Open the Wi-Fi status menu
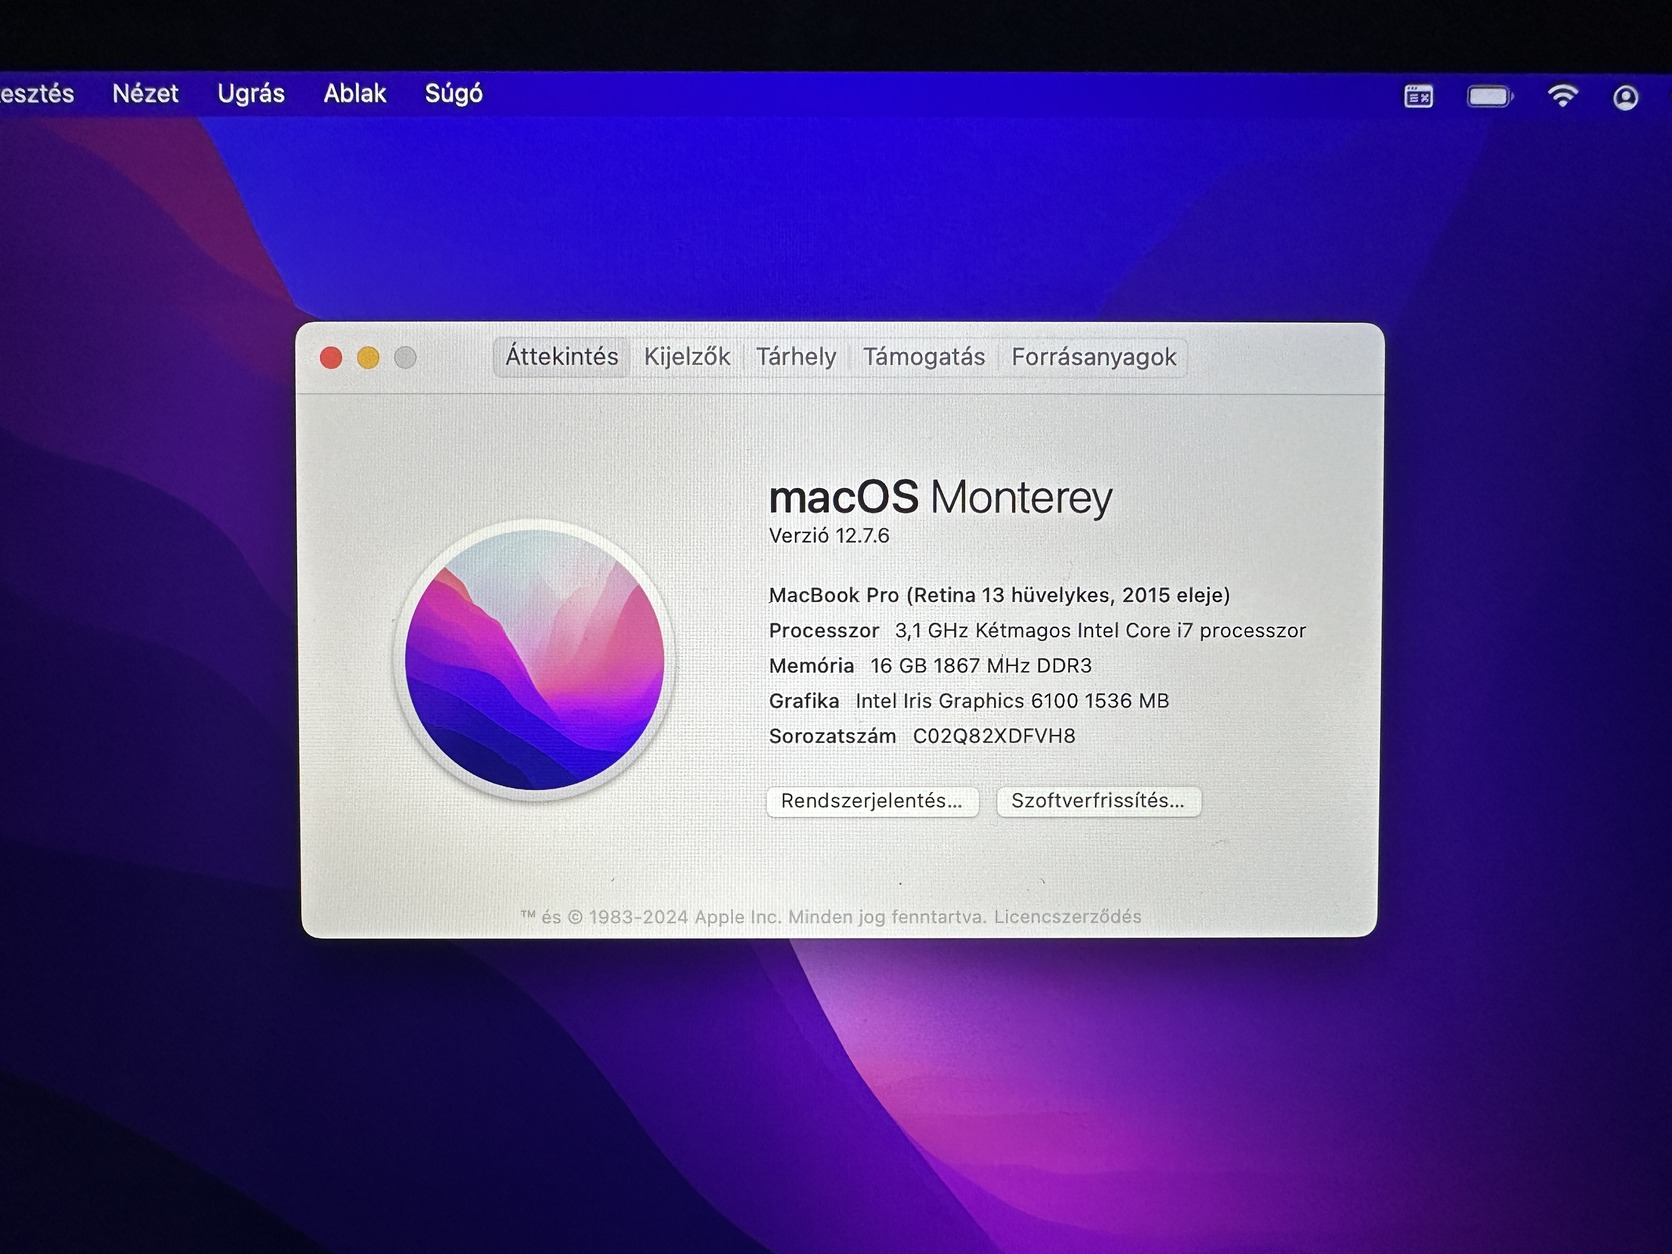 [1562, 96]
